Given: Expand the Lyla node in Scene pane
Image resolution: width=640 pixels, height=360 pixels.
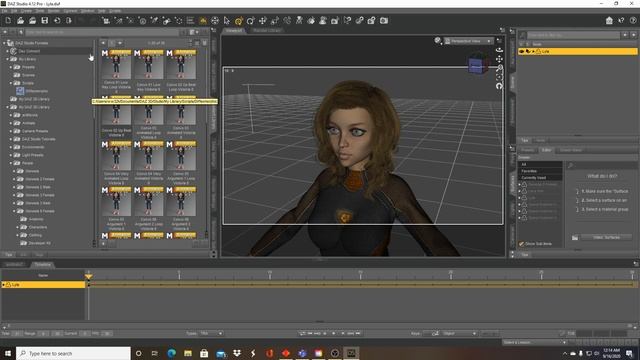Looking at the screenshot, I should pyautogui.click(x=533, y=51).
